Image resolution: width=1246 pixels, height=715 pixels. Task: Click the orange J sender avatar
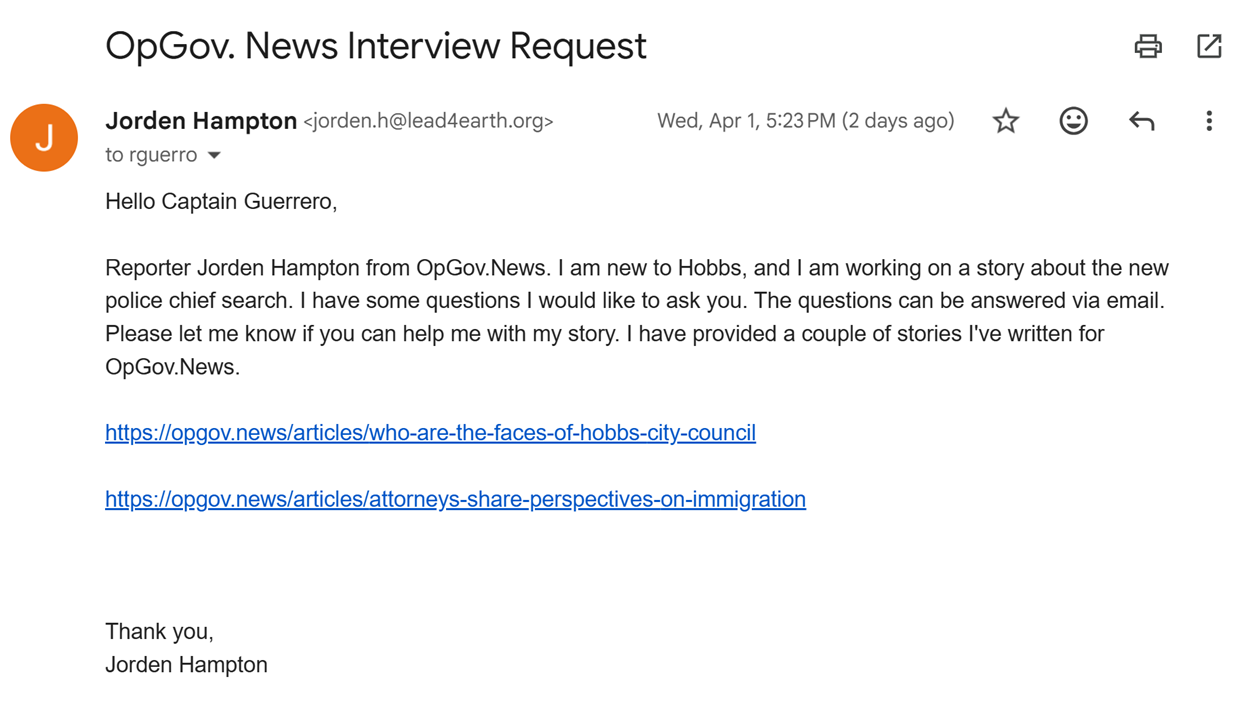[x=44, y=138]
